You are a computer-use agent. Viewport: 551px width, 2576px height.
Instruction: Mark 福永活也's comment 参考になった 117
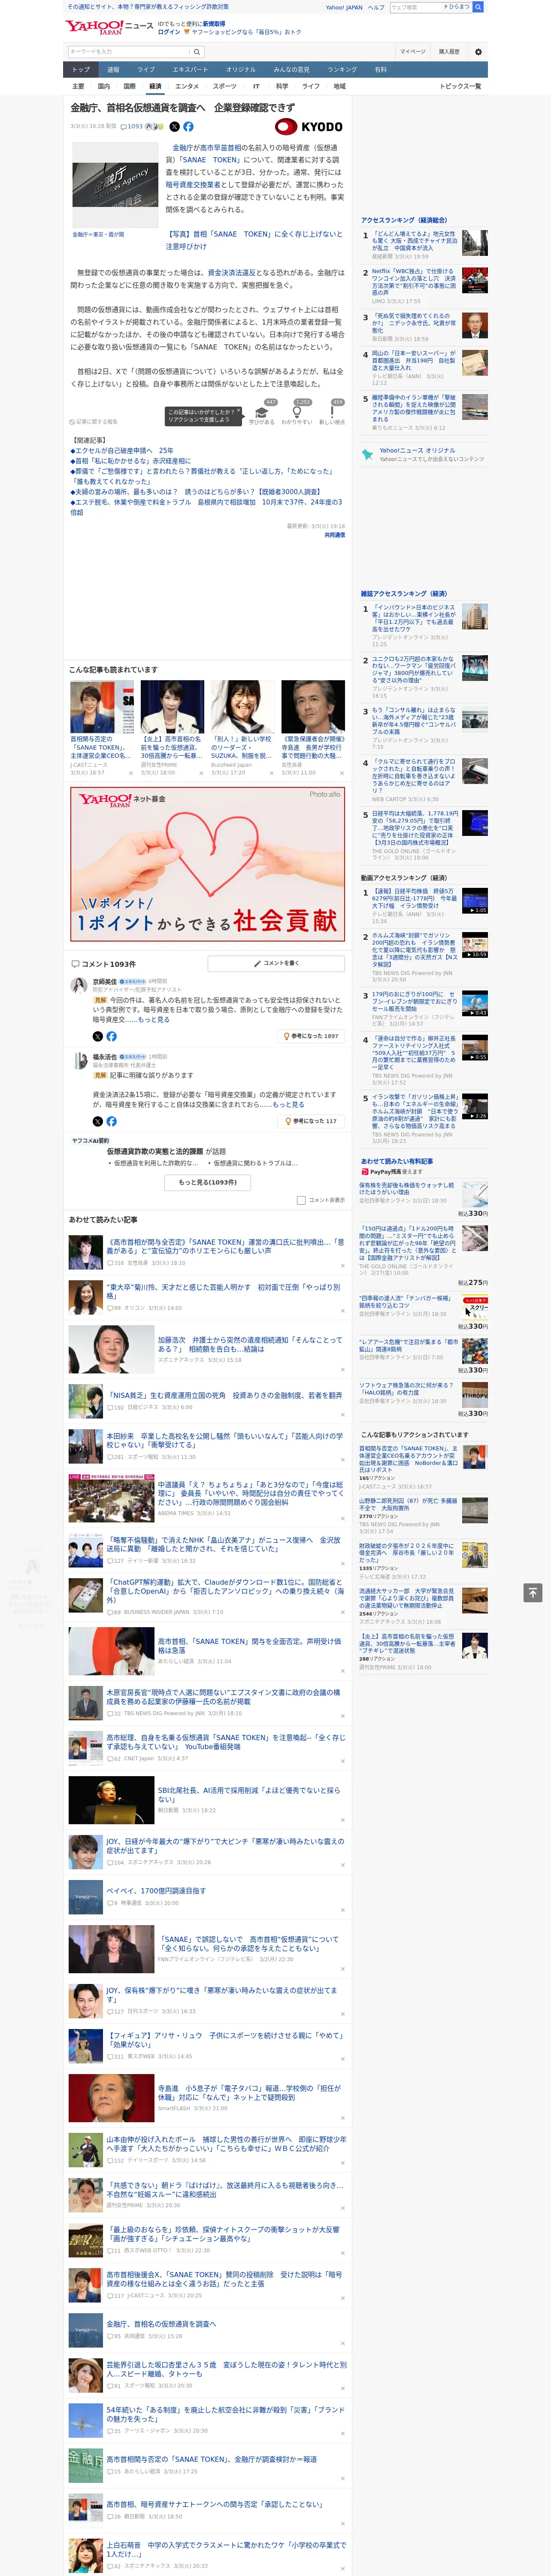311,1122
